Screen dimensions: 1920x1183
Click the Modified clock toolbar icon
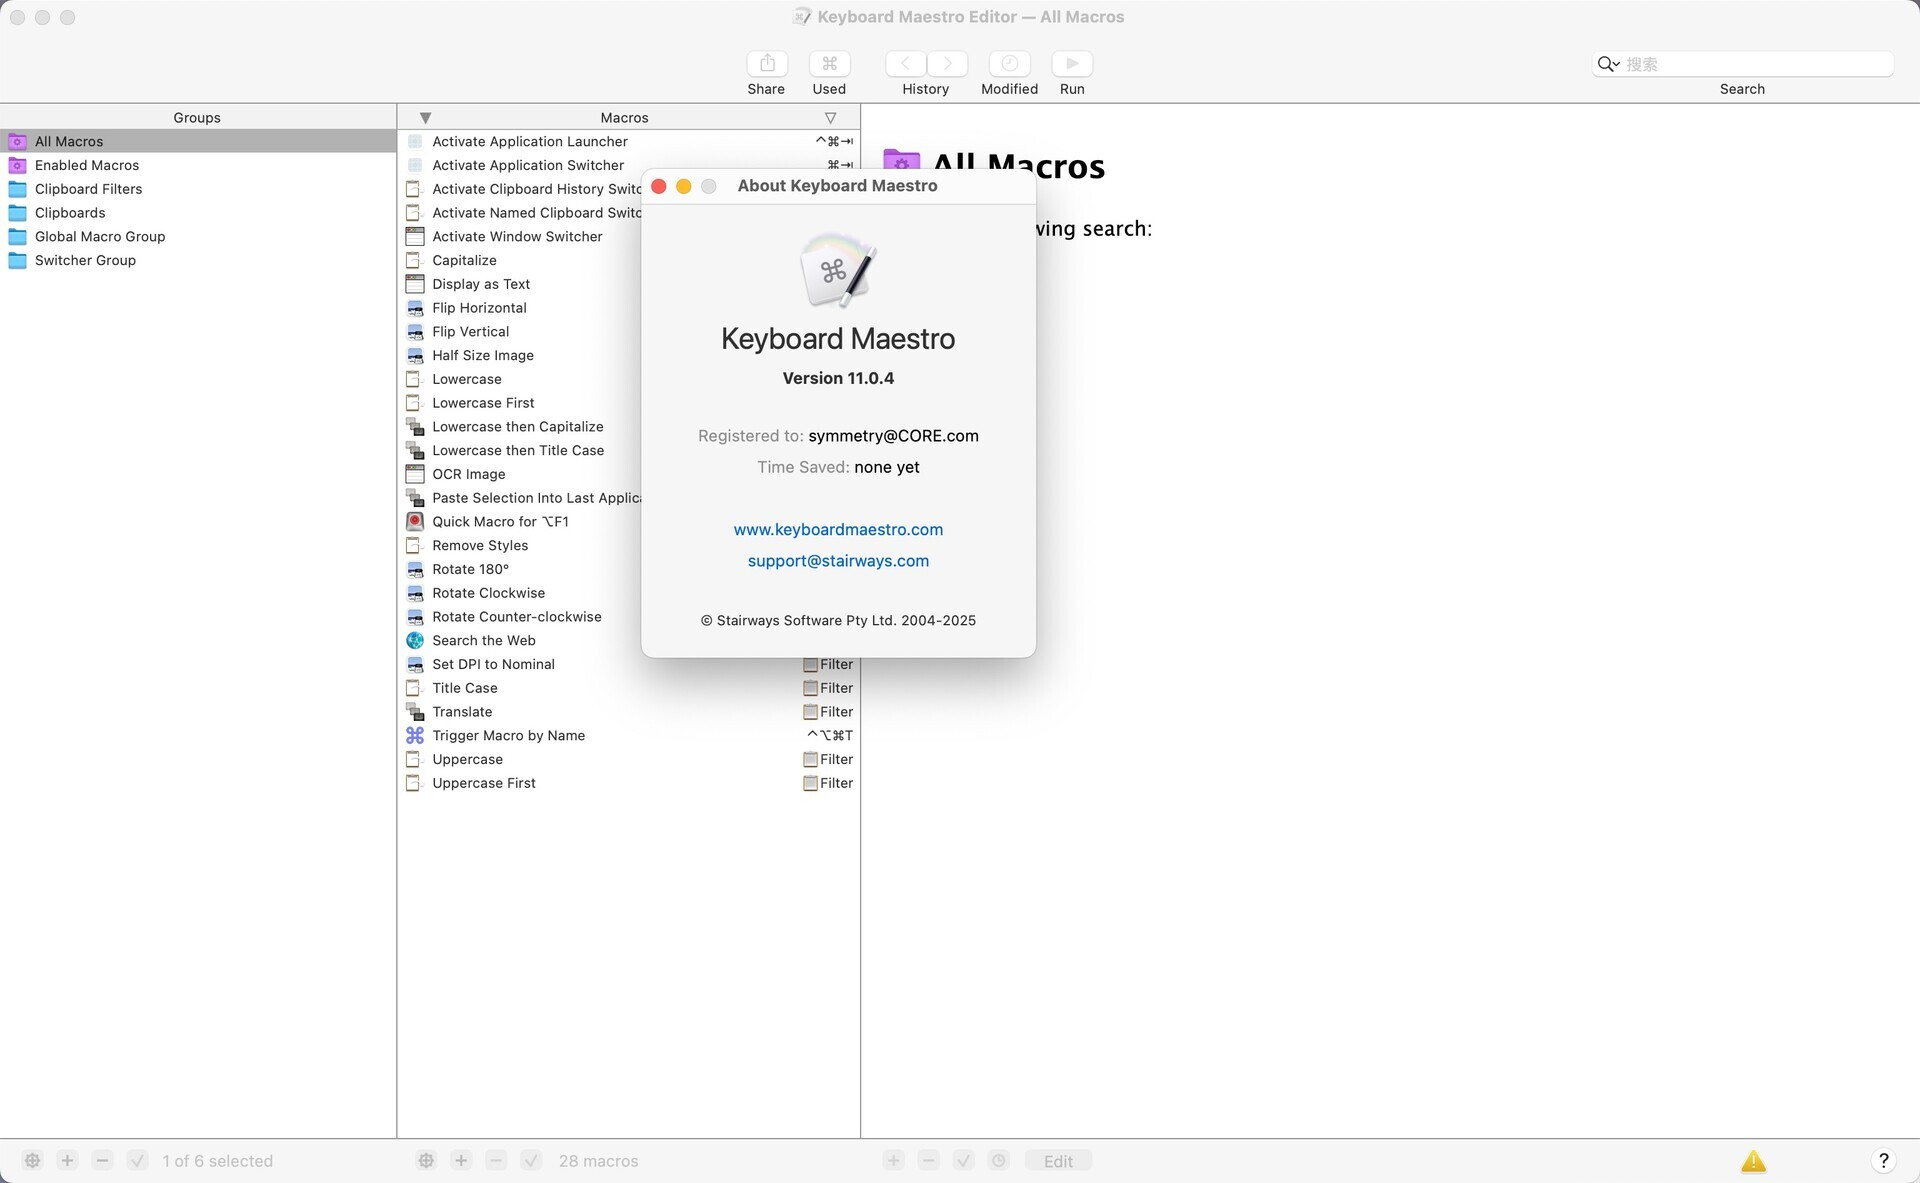pyautogui.click(x=1009, y=64)
